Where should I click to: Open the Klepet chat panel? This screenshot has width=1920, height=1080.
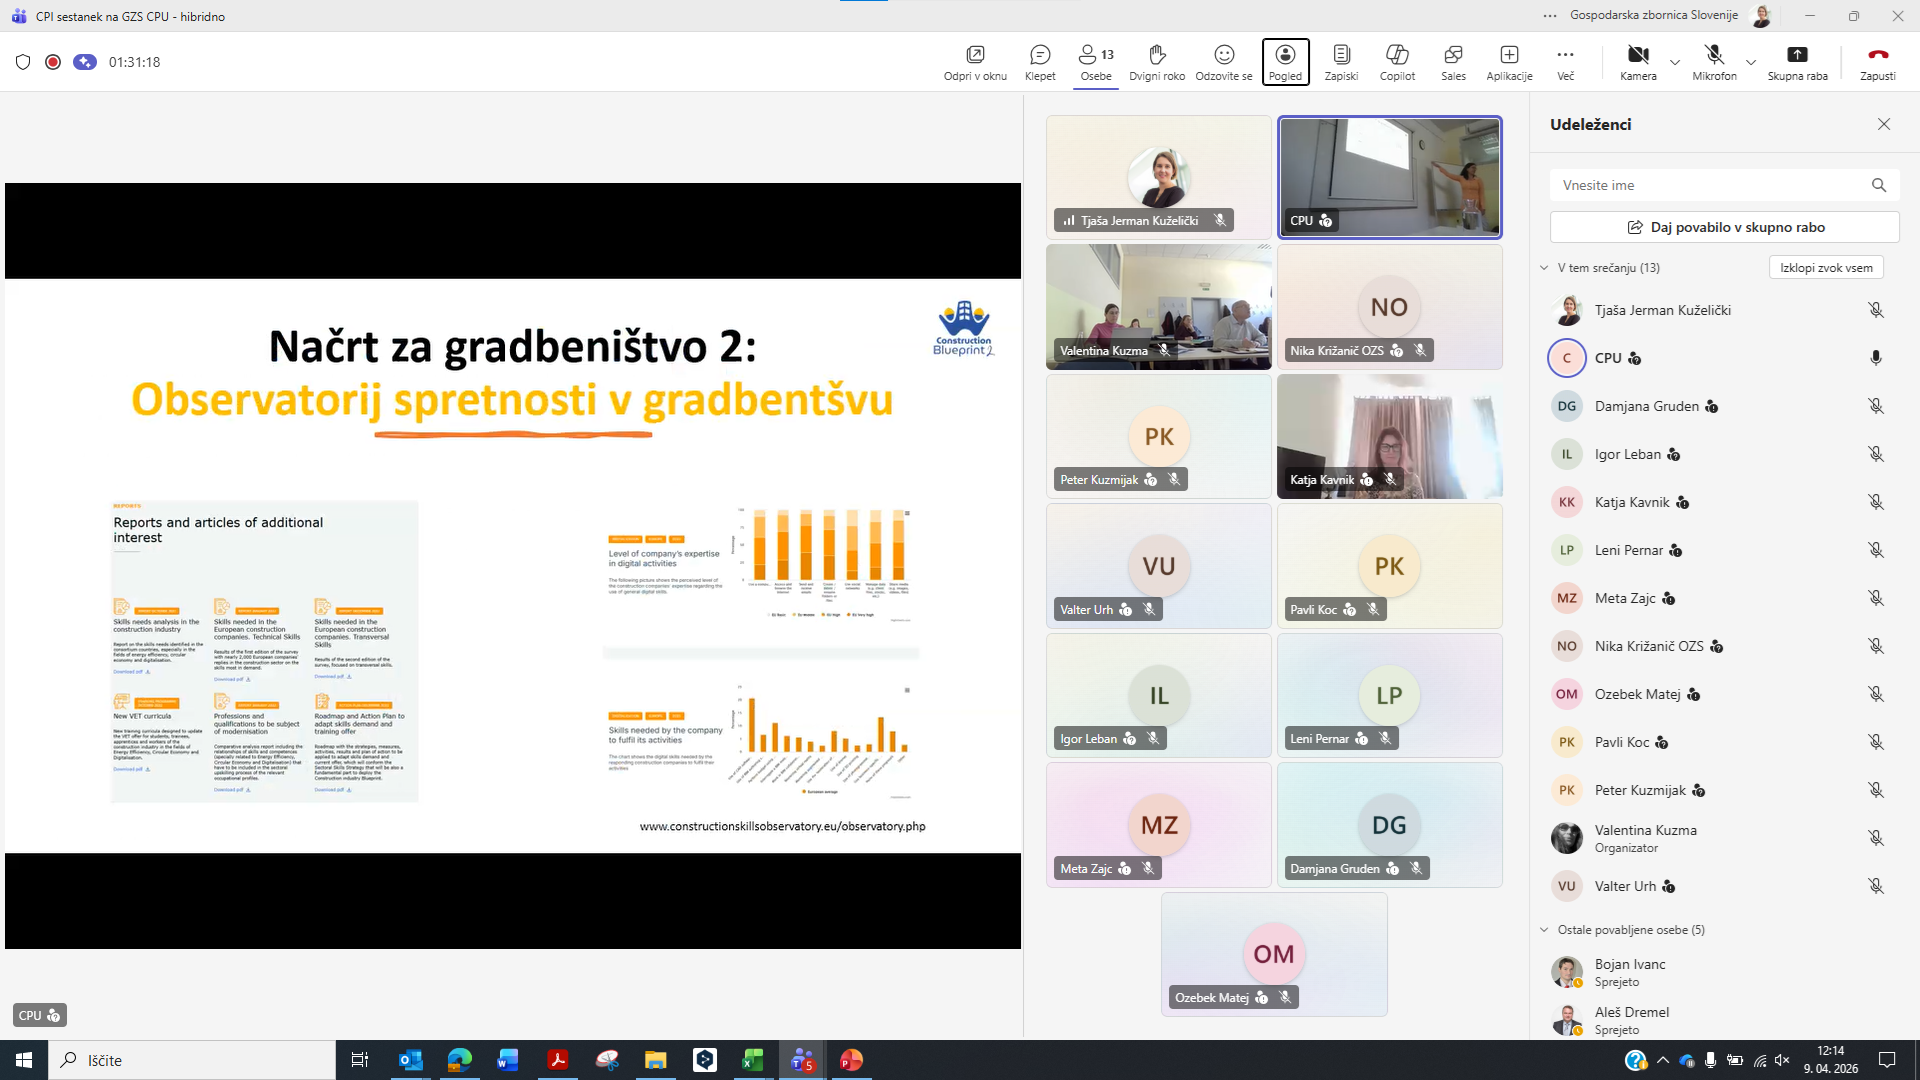tap(1040, 62)
